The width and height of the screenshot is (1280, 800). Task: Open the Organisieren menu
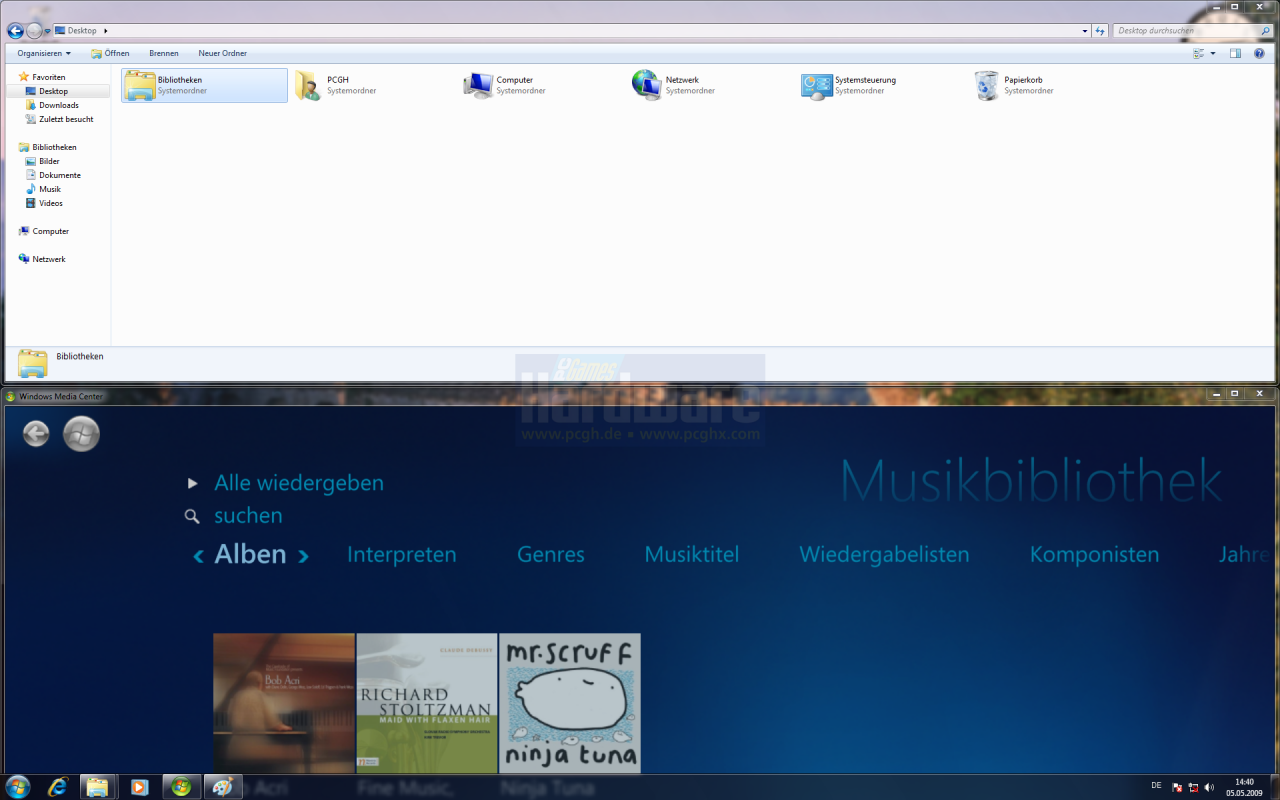(44, 53)
